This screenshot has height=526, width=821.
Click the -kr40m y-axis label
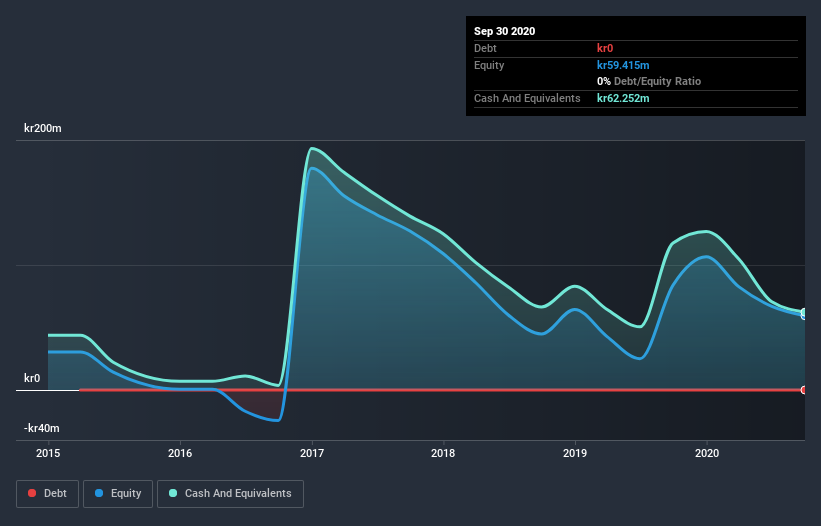(41, 428)
